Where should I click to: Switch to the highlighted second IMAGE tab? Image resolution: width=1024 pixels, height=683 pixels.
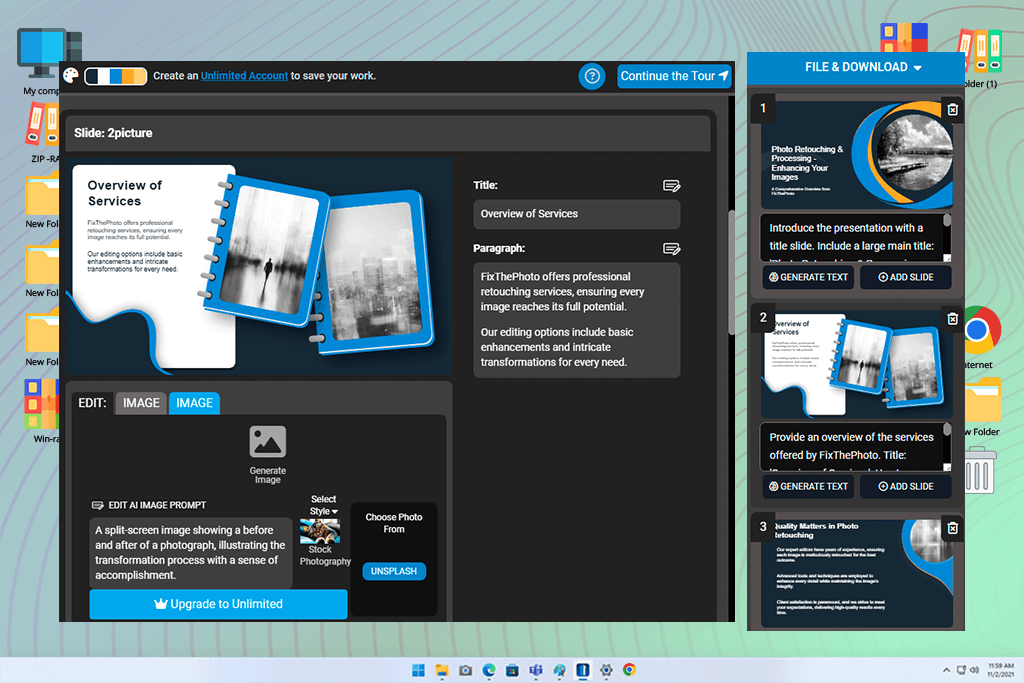click(194, 403)
